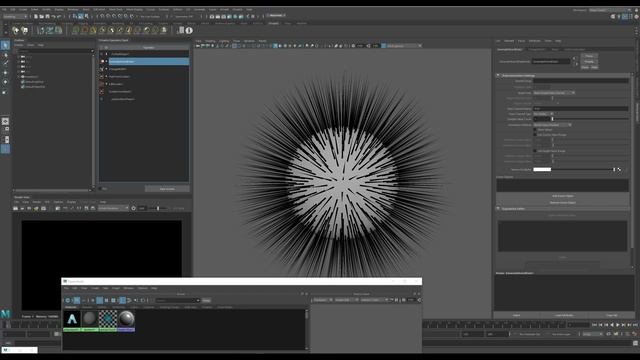
Task: Select the first node tab in Attribute Editor
Action: coord(510,49)
